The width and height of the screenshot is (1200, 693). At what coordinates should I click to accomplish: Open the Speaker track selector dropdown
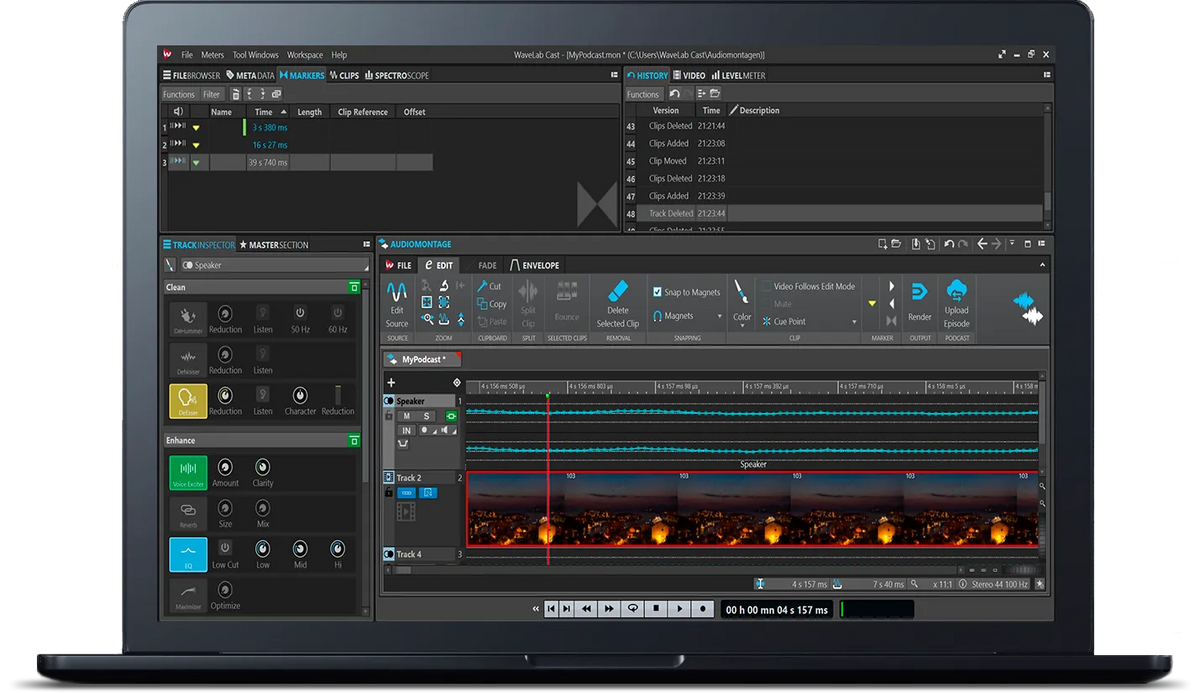coord(275,265)
